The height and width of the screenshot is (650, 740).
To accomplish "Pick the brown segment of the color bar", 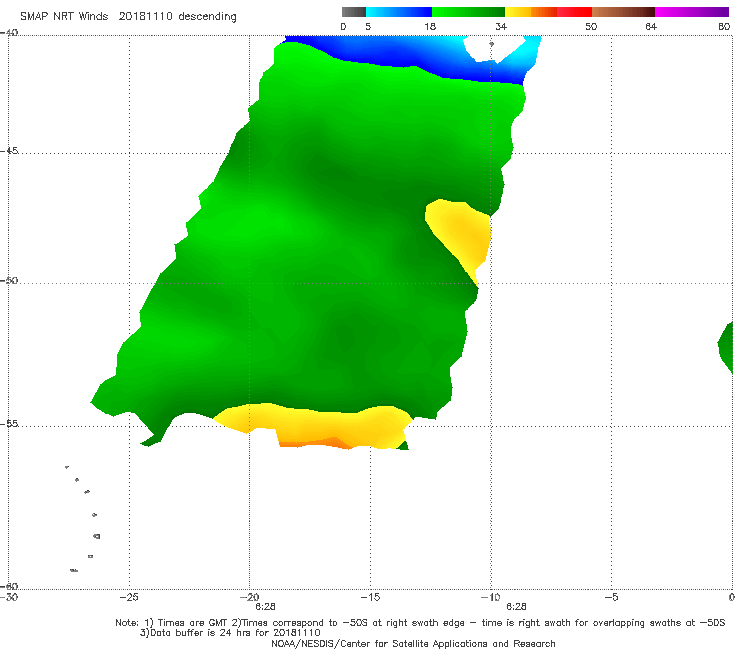I will pos(623,12).
